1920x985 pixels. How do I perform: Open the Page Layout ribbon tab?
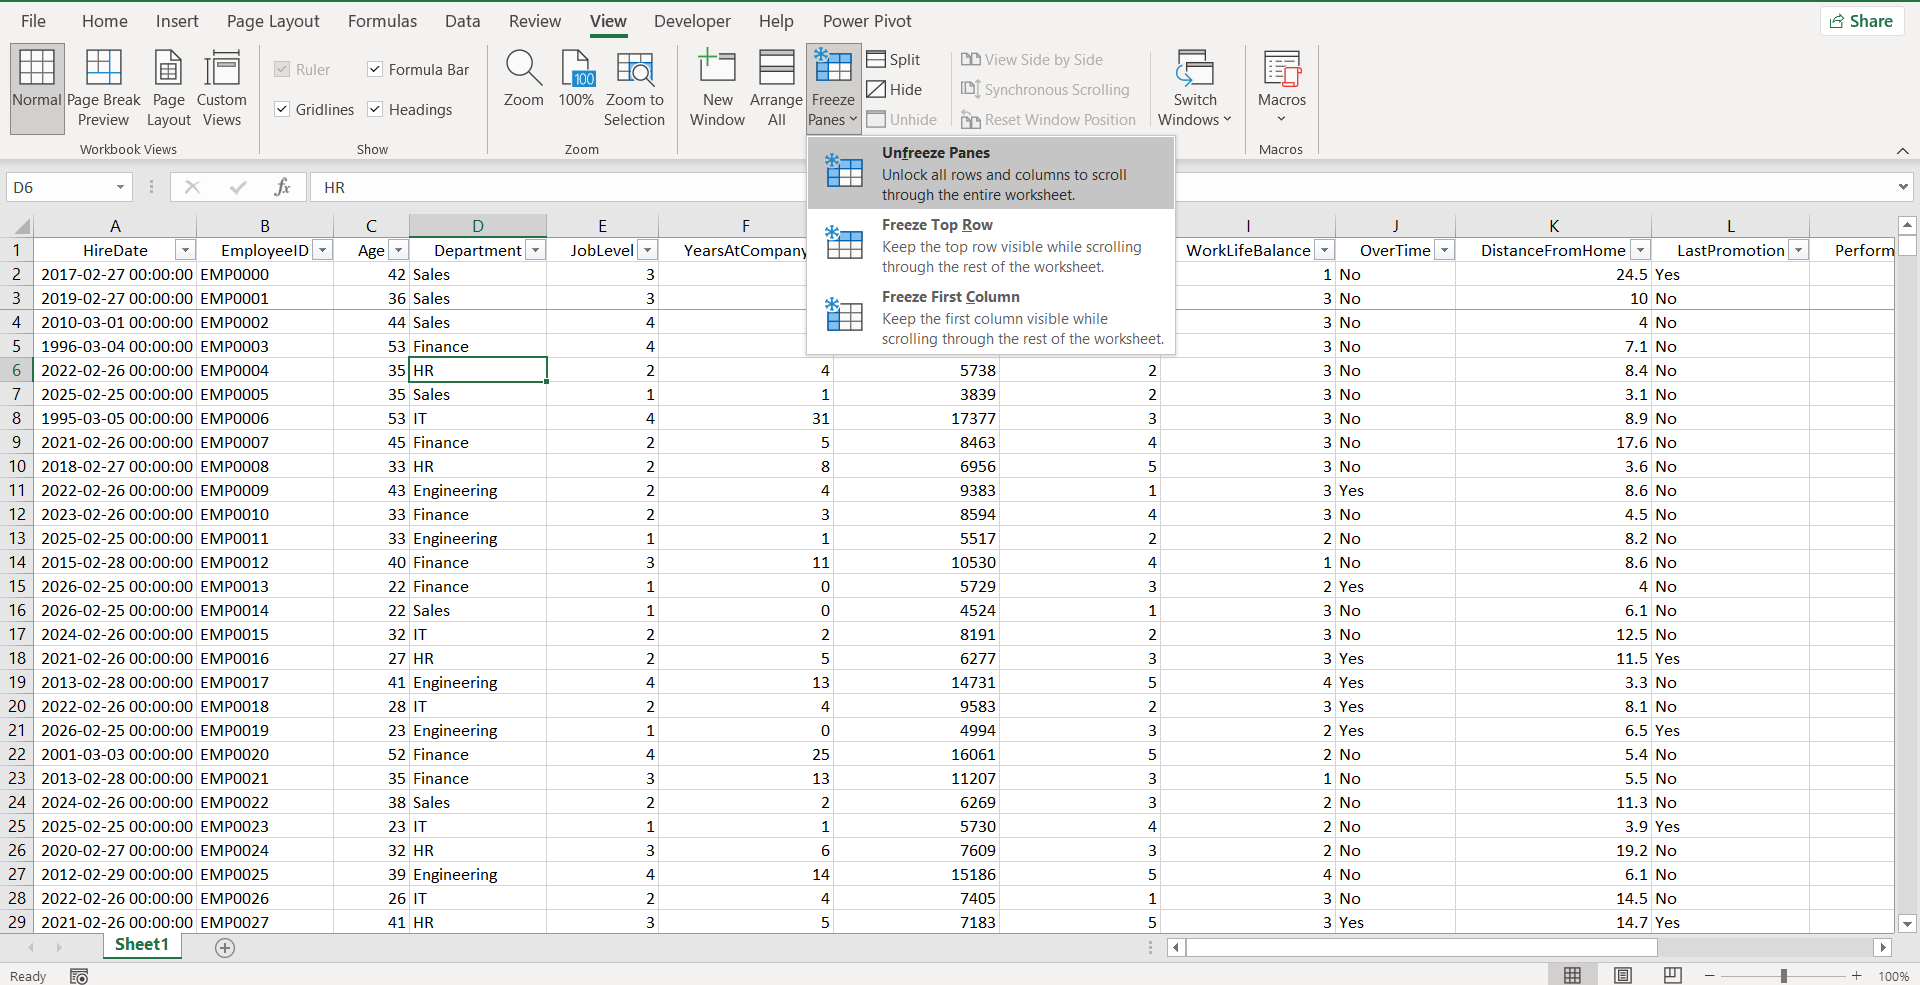[x=273, y=21]
